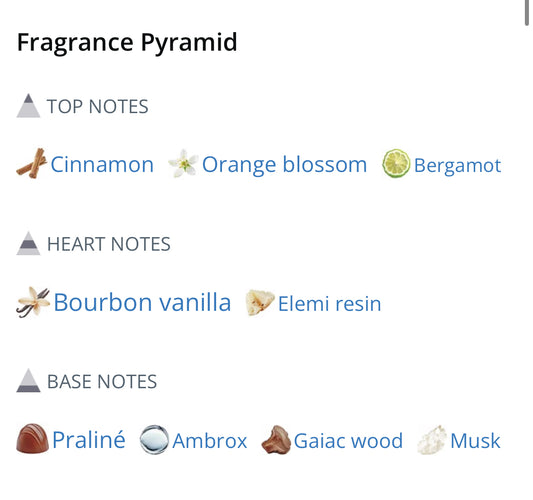Open the Orange blossom note link
This screenshot has width=533, height=500.
coord(285,165)
